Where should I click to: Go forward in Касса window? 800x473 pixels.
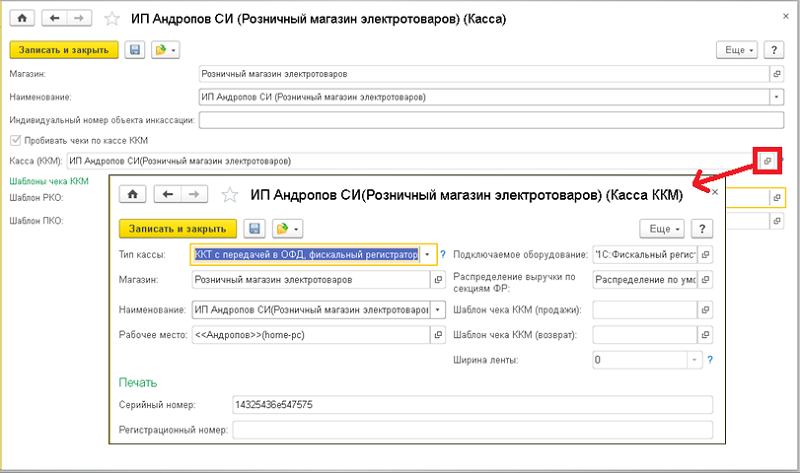pos(79,18)
